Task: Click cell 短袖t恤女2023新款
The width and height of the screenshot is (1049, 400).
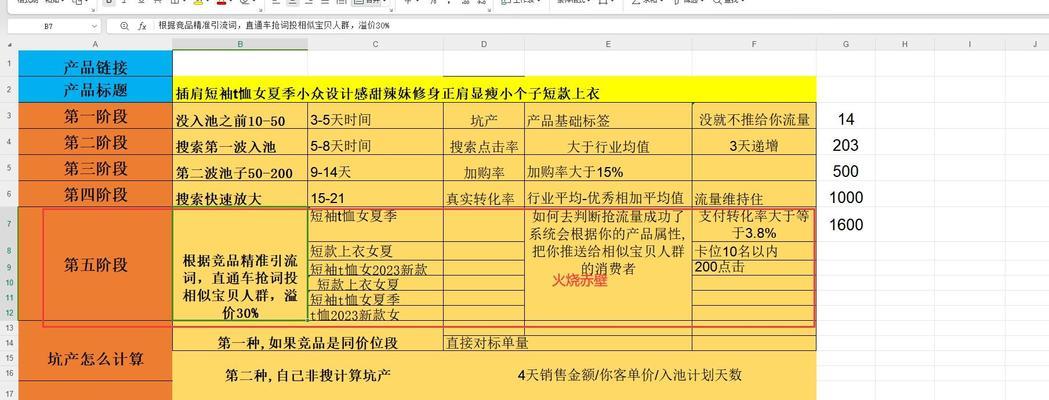Action: [x=375, y=269]
